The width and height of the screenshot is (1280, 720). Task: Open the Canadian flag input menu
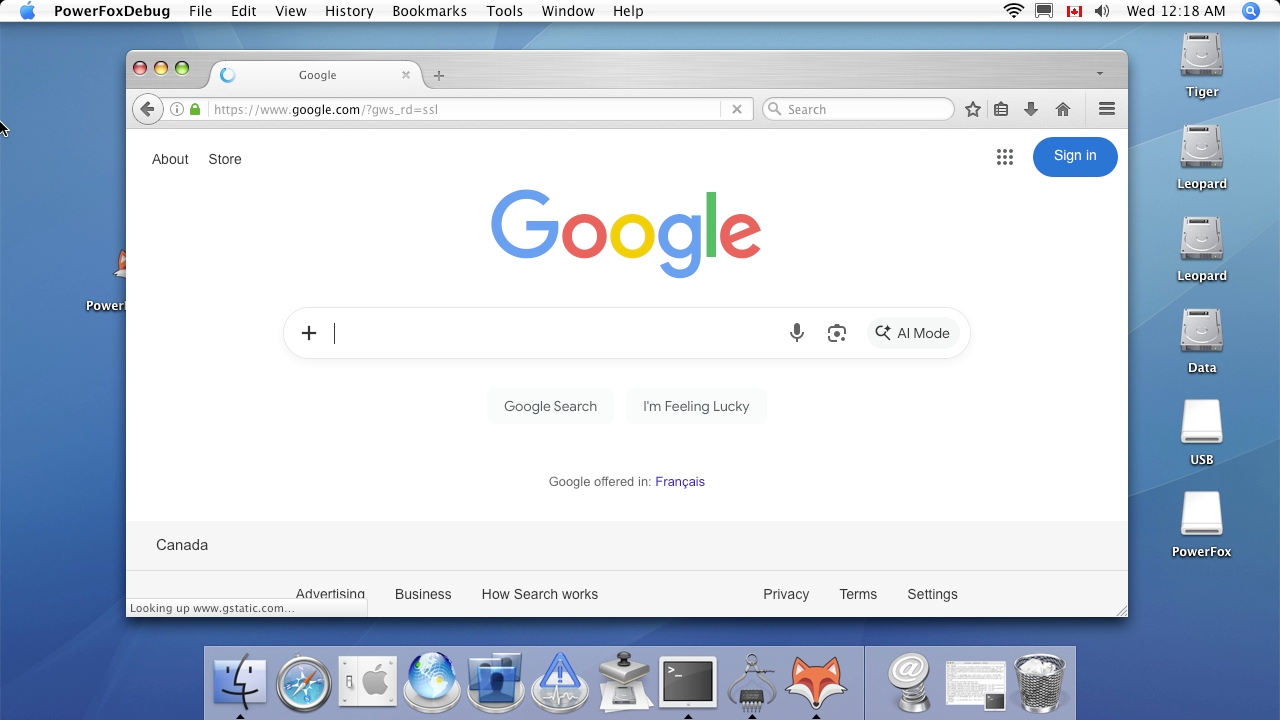(1074, 11)
